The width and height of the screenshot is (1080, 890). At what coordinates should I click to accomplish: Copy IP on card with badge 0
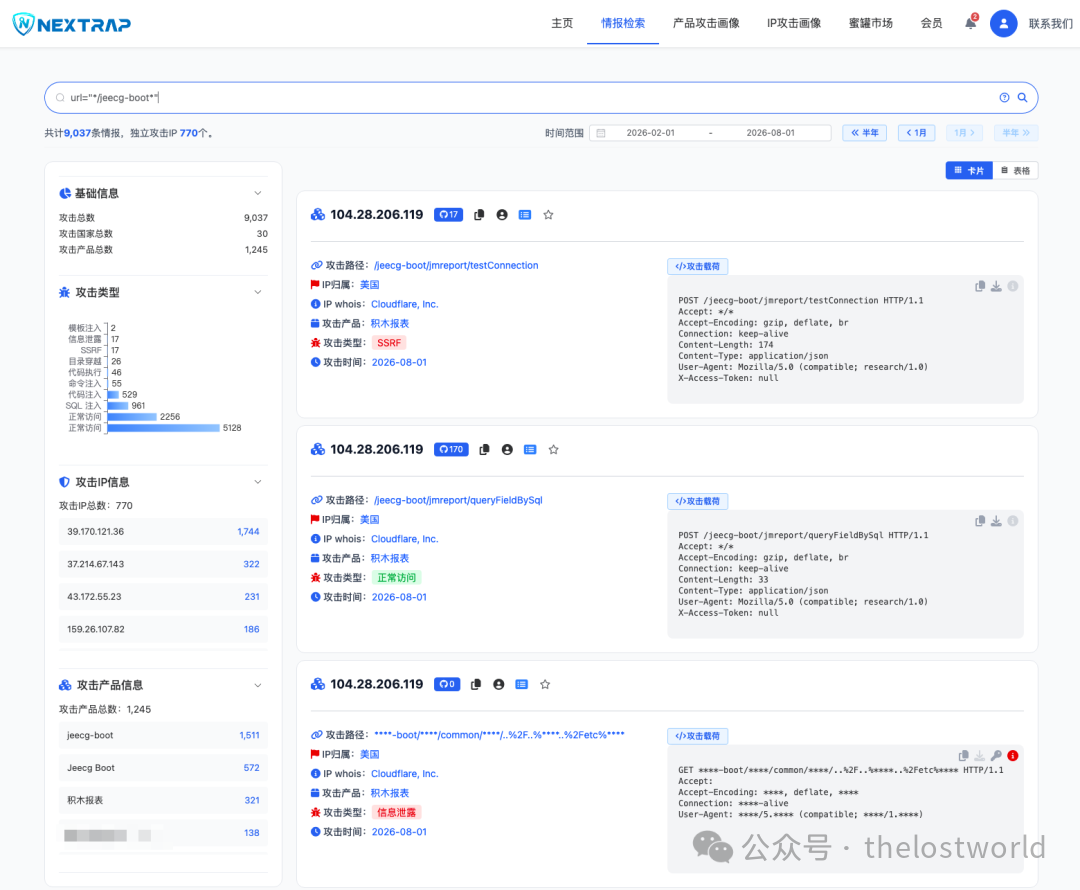click(476, 685)
